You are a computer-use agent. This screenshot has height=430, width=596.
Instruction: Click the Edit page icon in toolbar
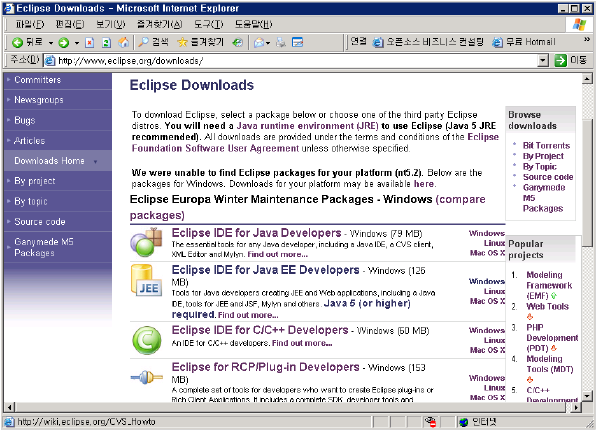298,42
